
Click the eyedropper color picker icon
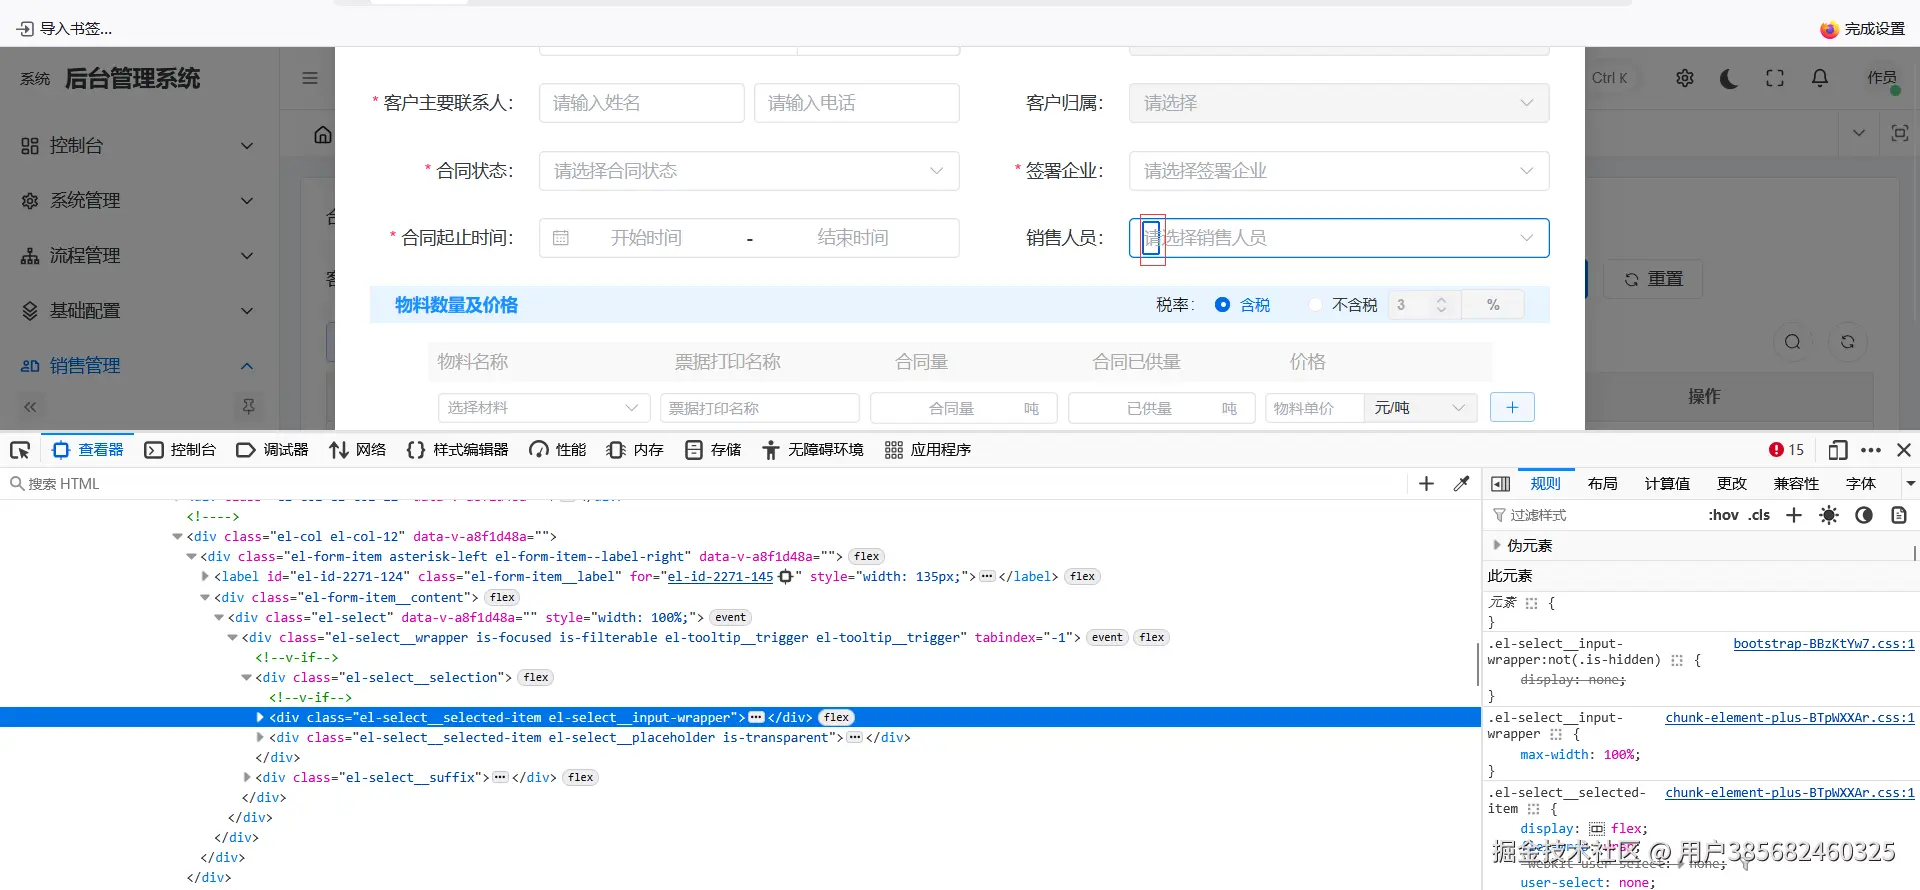click(1461, 484)
